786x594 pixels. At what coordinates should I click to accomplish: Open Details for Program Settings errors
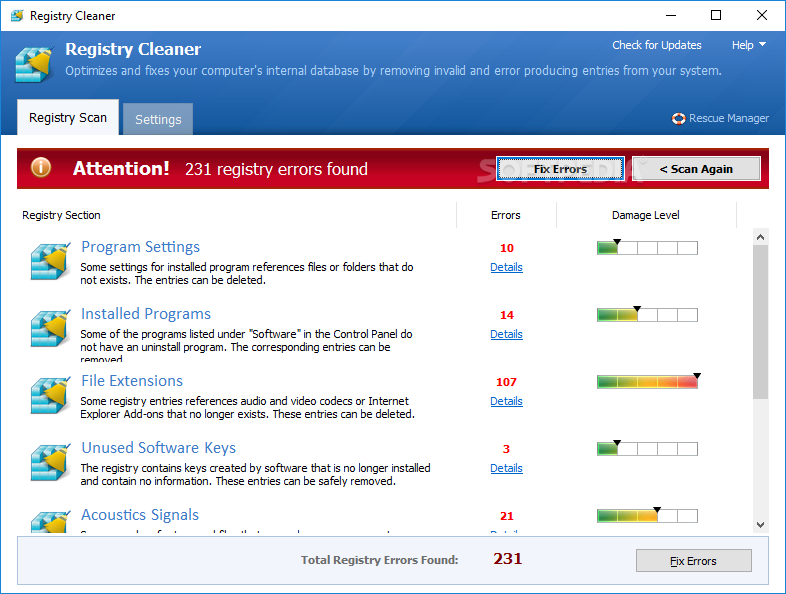(x=506, y=267)
